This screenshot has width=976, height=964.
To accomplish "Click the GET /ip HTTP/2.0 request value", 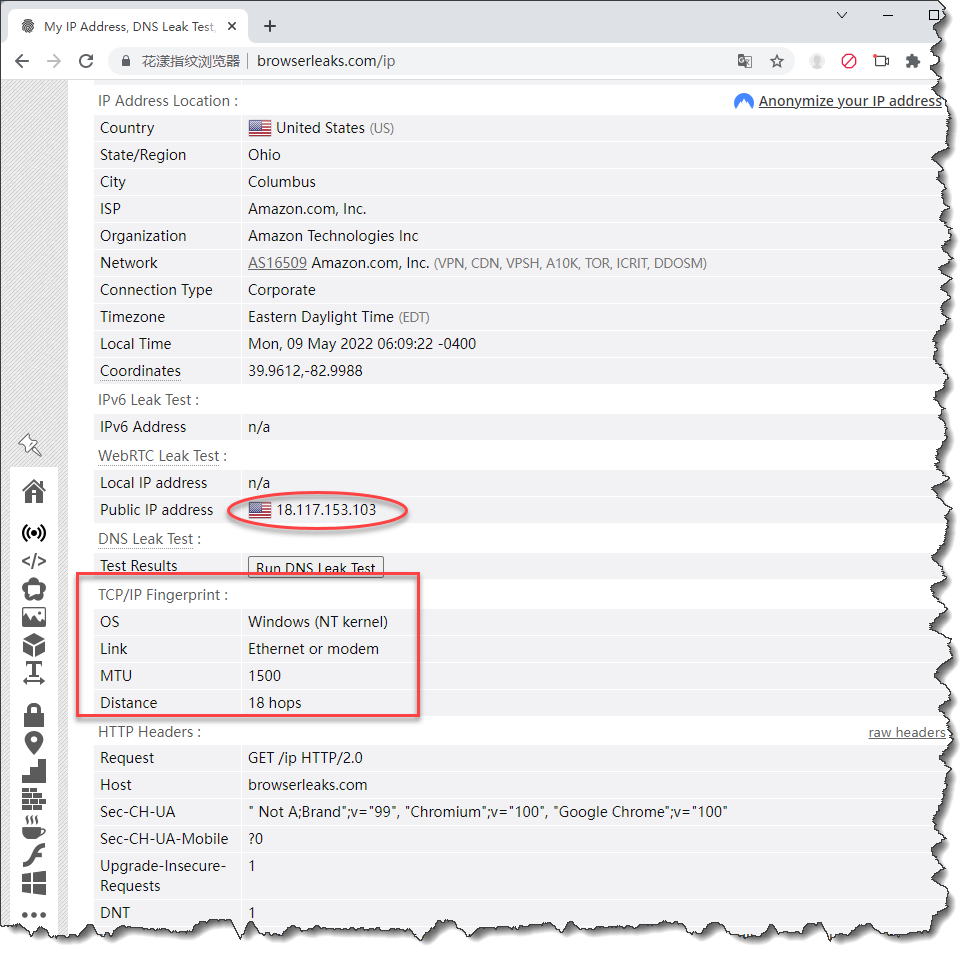I will [305, 758].
